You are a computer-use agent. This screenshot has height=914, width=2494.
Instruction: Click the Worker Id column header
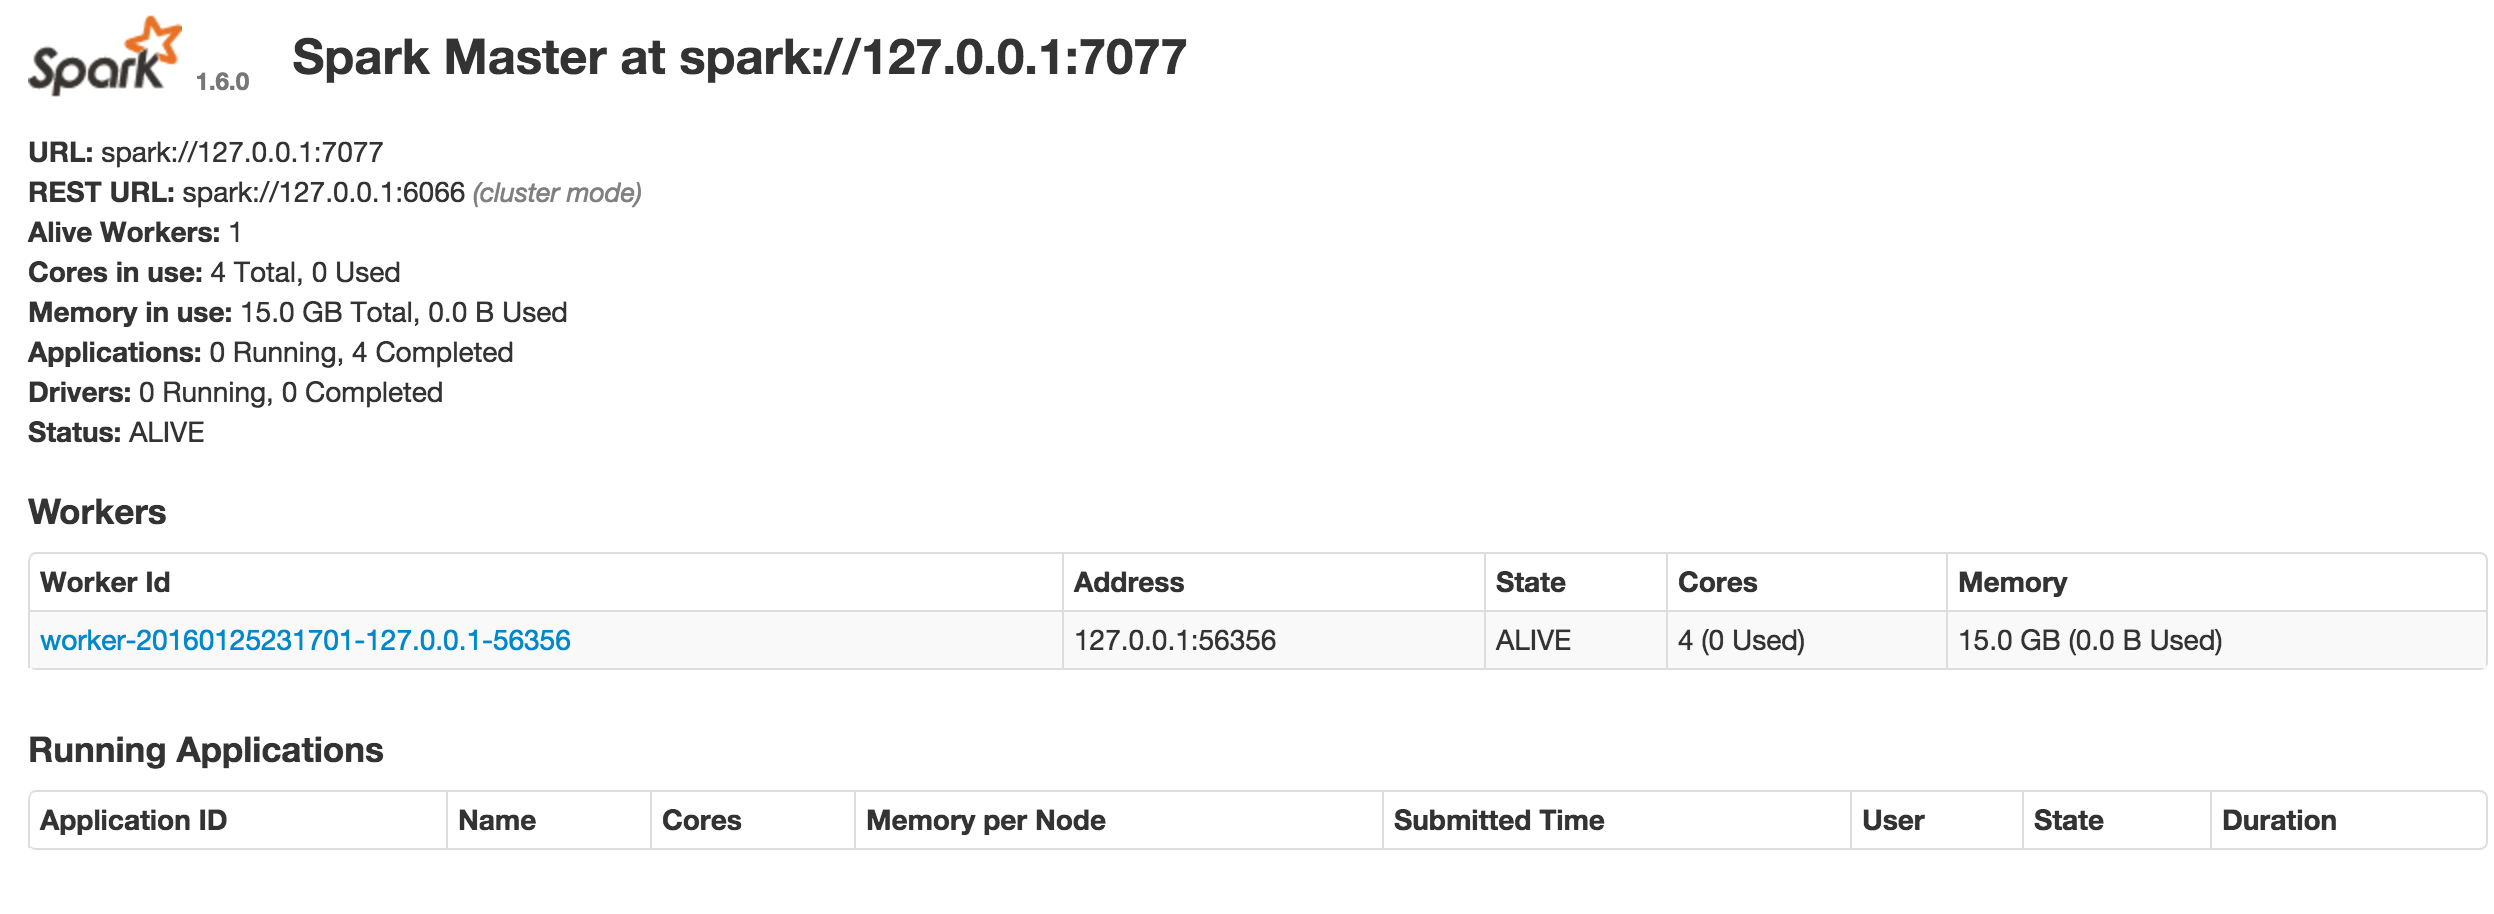105,583
